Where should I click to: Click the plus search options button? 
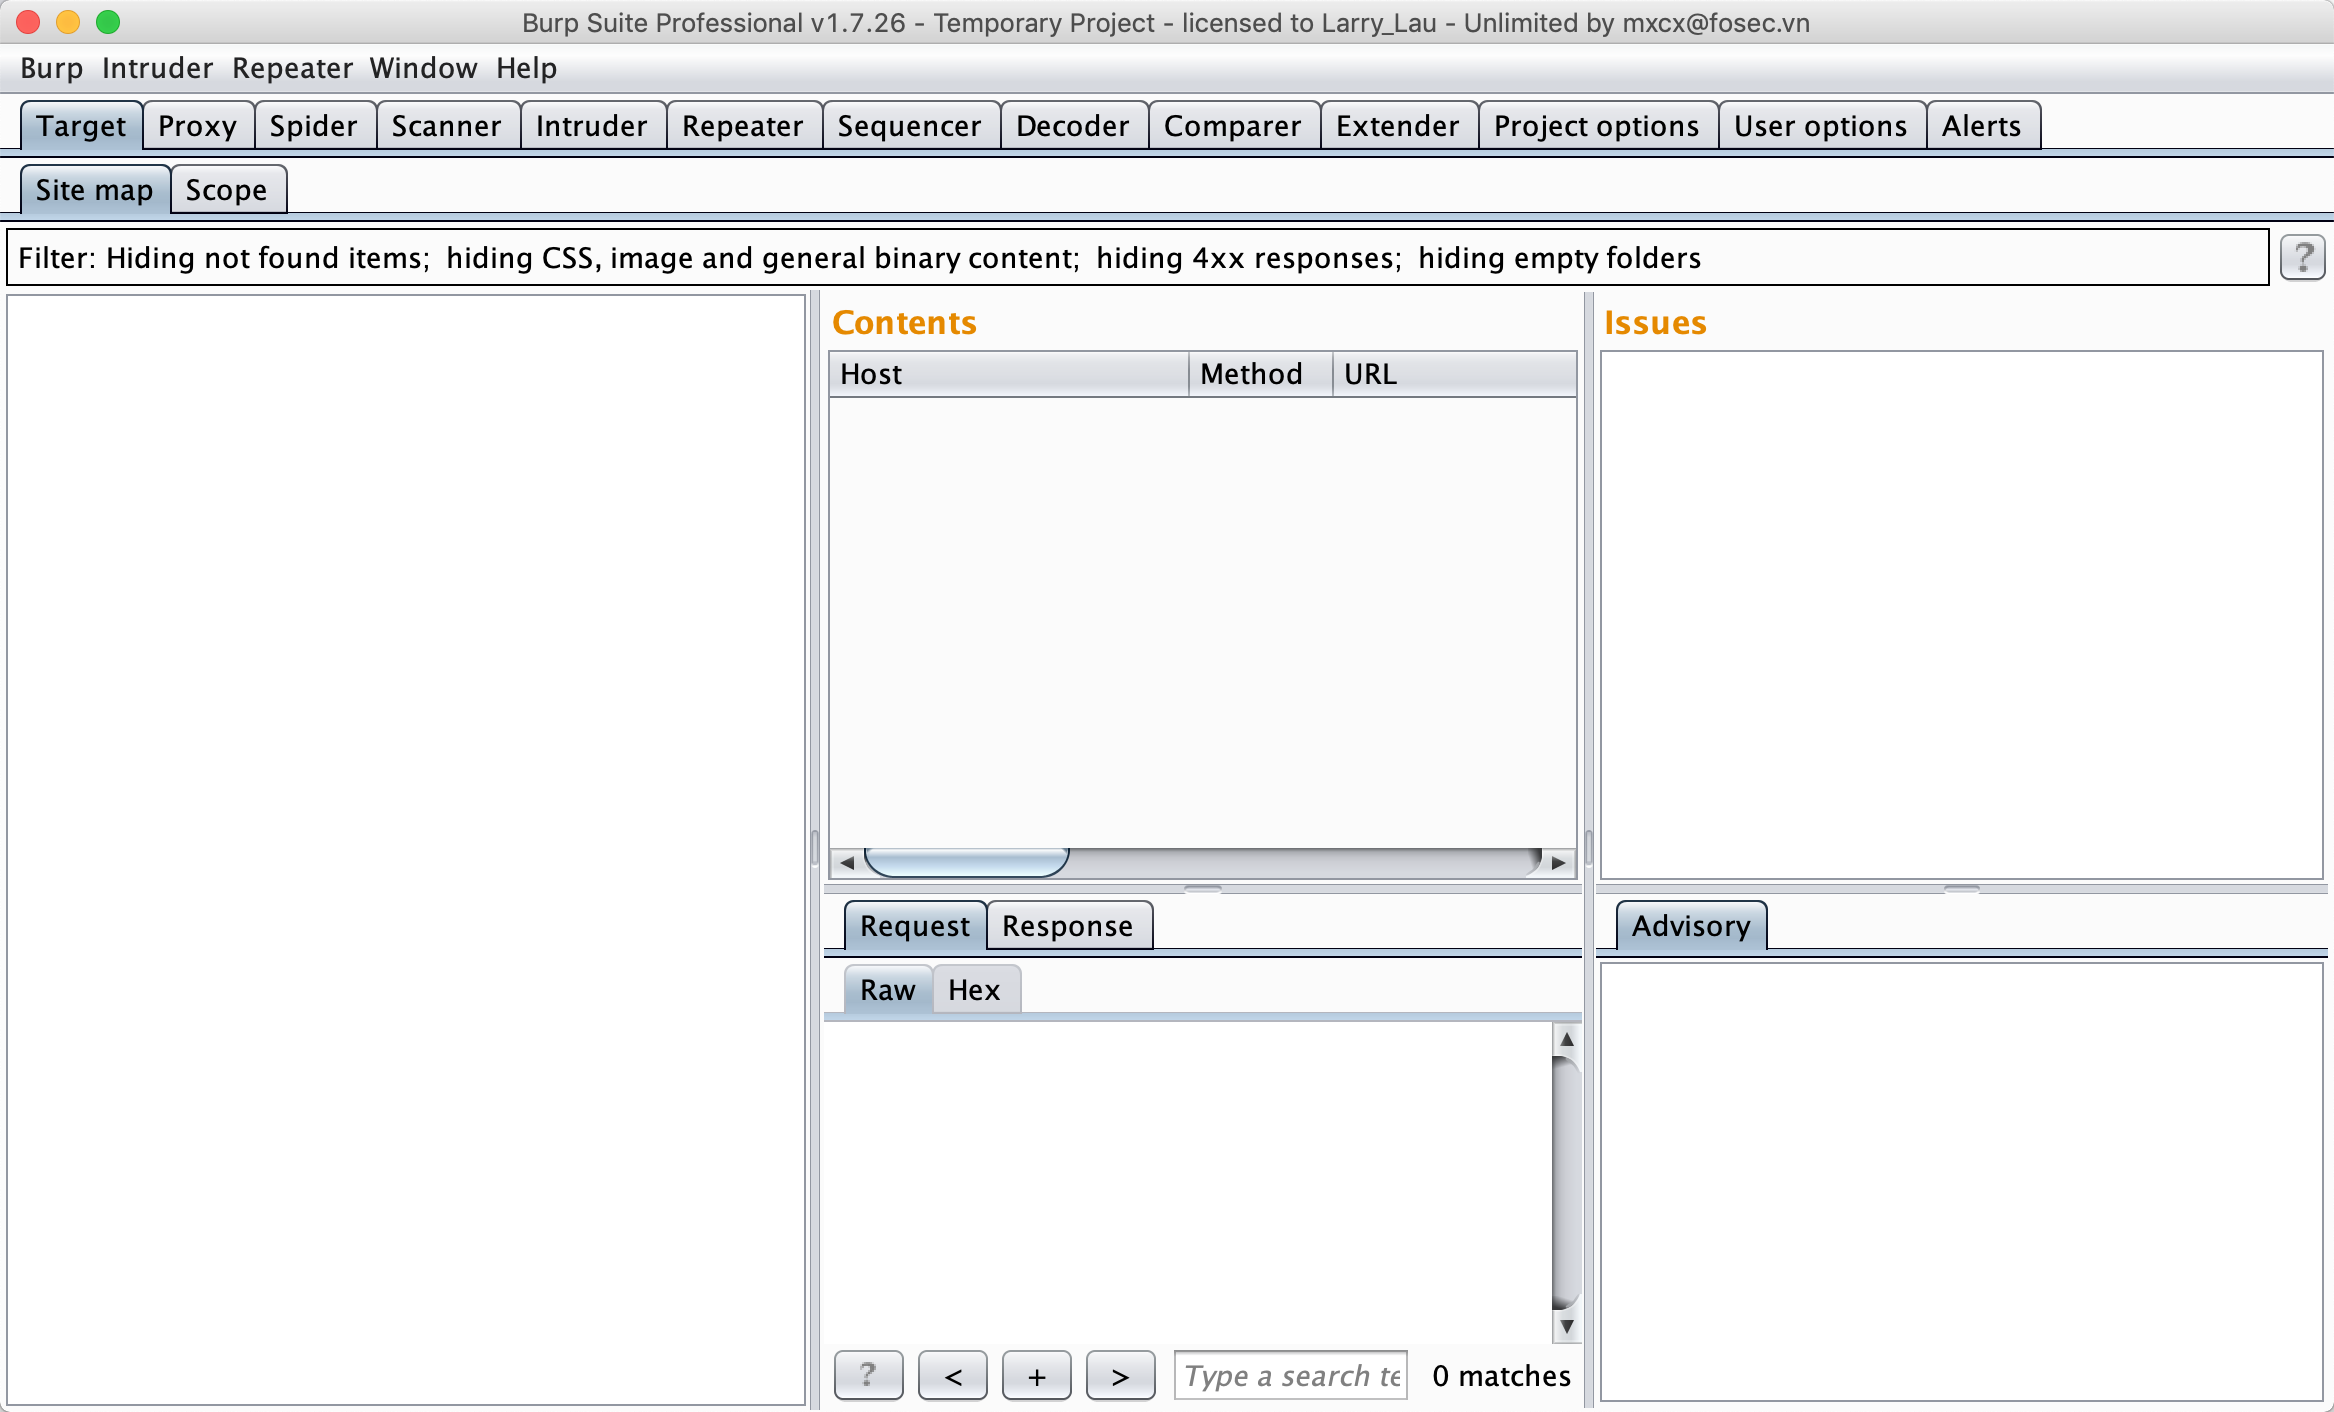tap(1036, 1376)
